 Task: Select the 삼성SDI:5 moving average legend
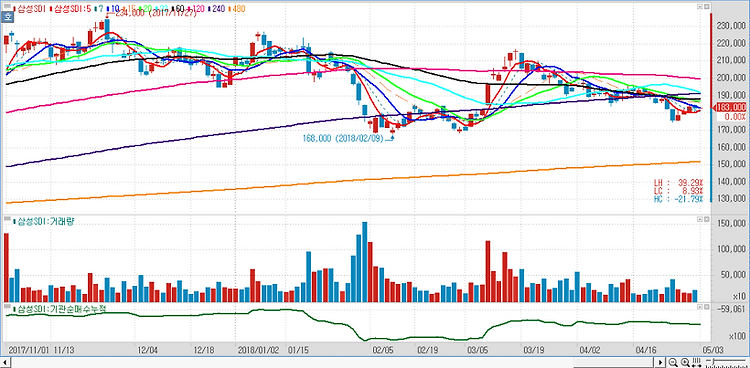[70, 9]
